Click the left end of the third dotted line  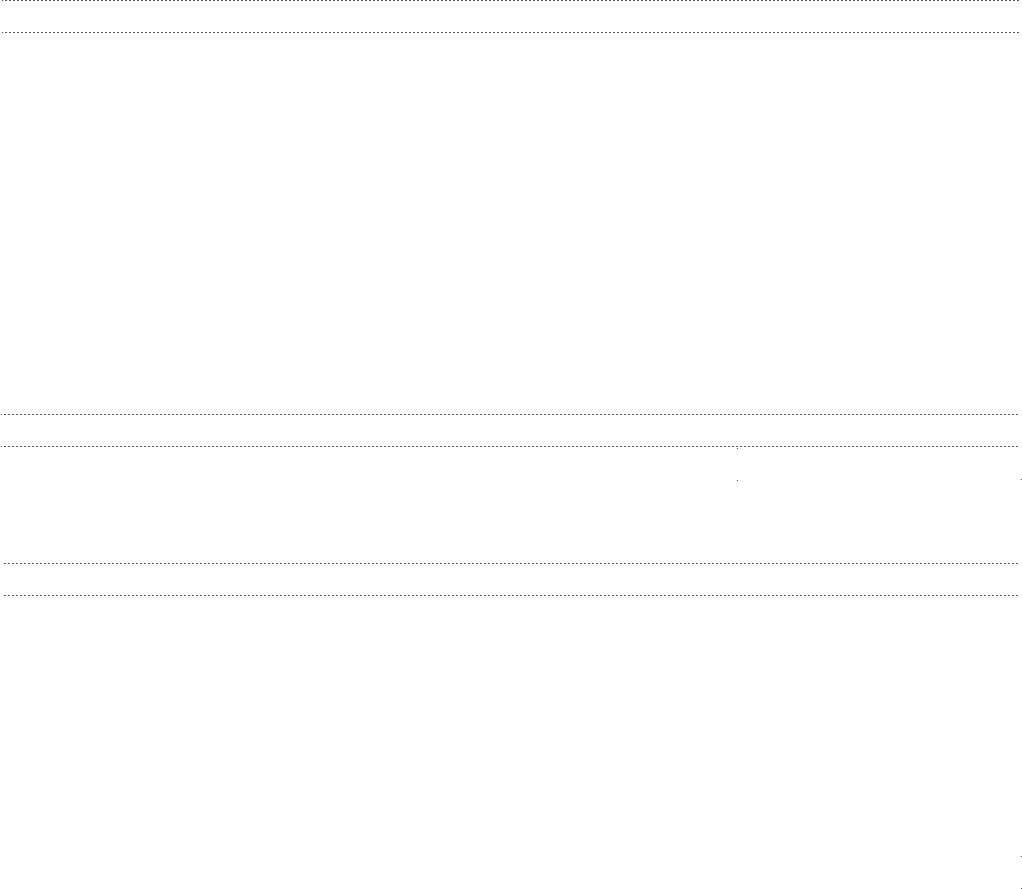(3, 414)
